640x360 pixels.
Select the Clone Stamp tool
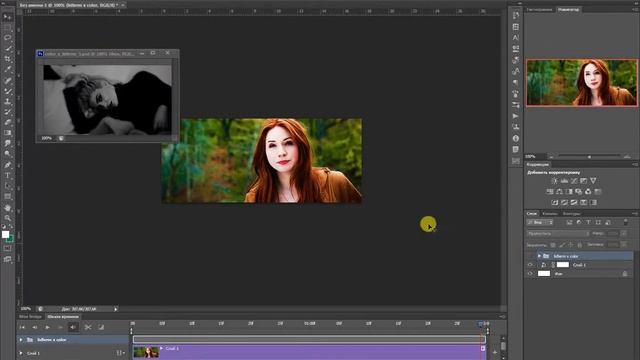point(7,102)
